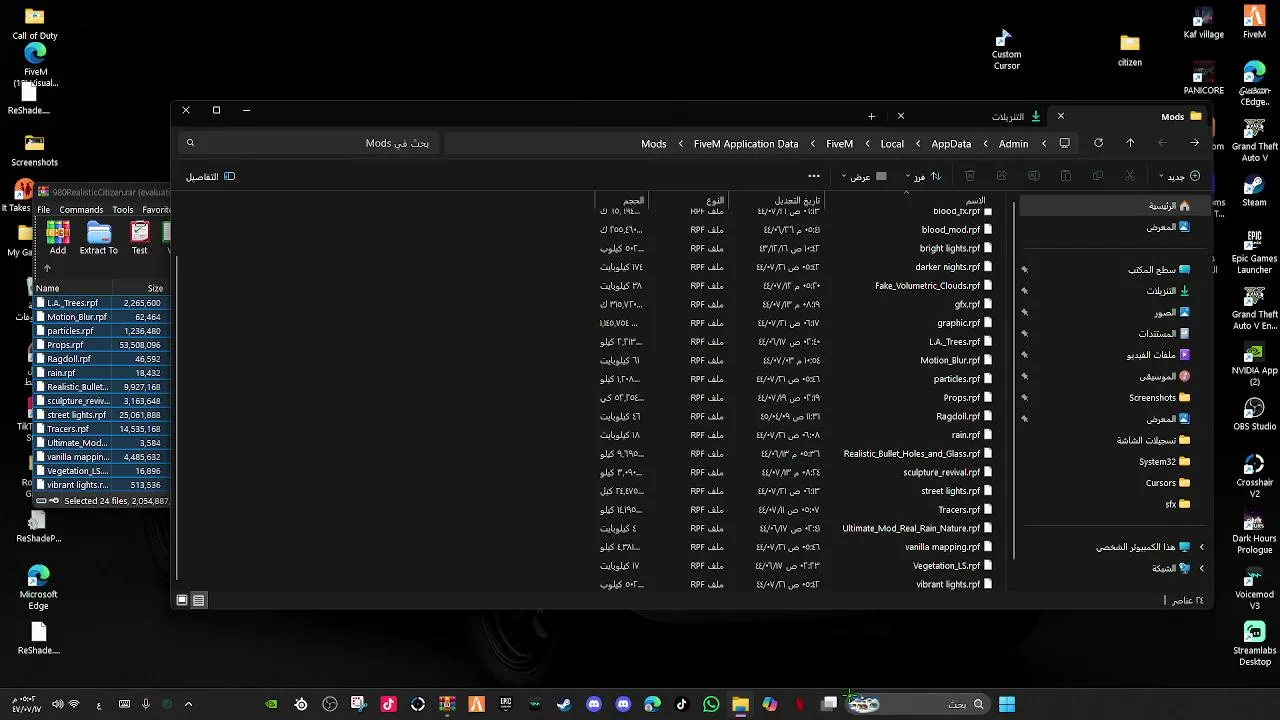This screenshot has height=720, width=1280.
Task: Expand This PC (هذا الكمبيوتر الشخصي)
Action: tap(1202, 547)
